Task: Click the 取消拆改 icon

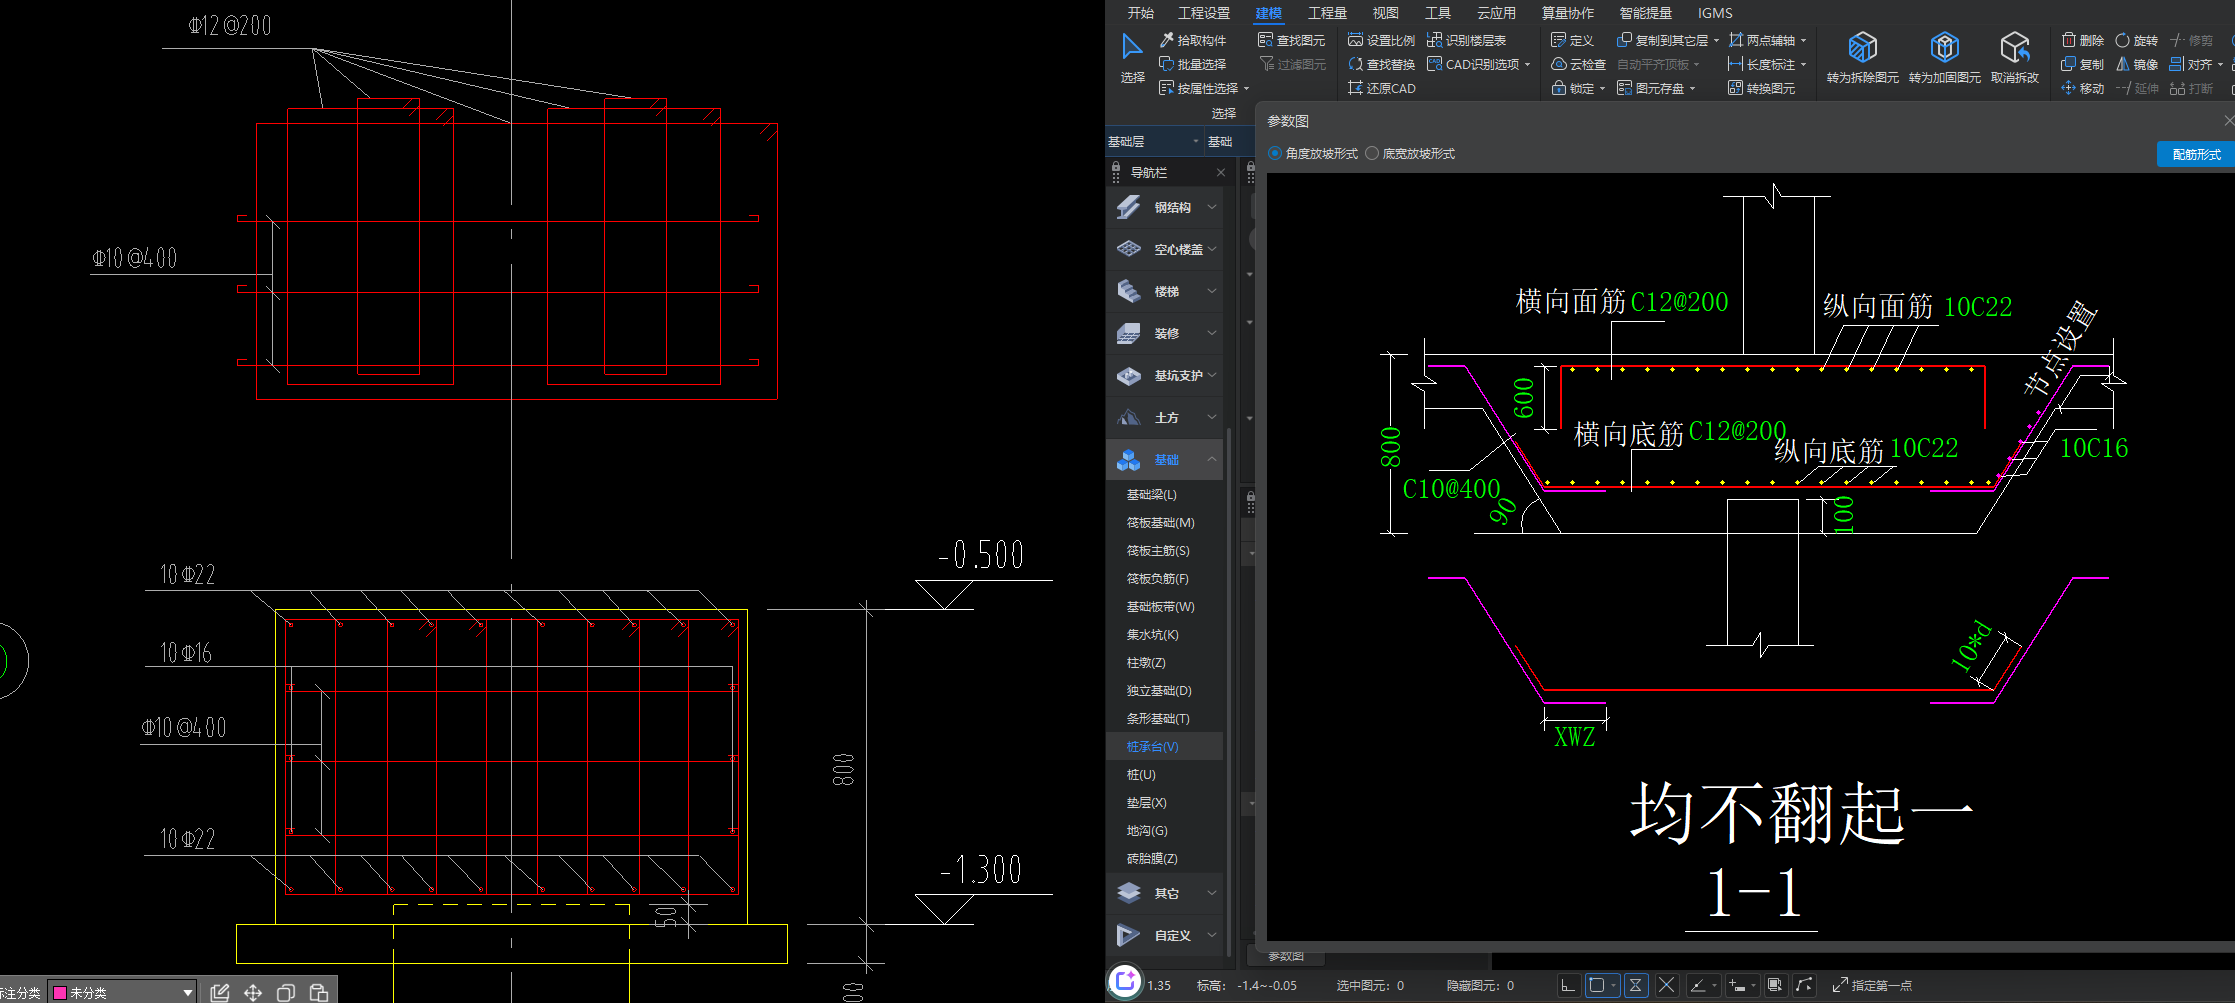Action: click(x=2014, y=48)
